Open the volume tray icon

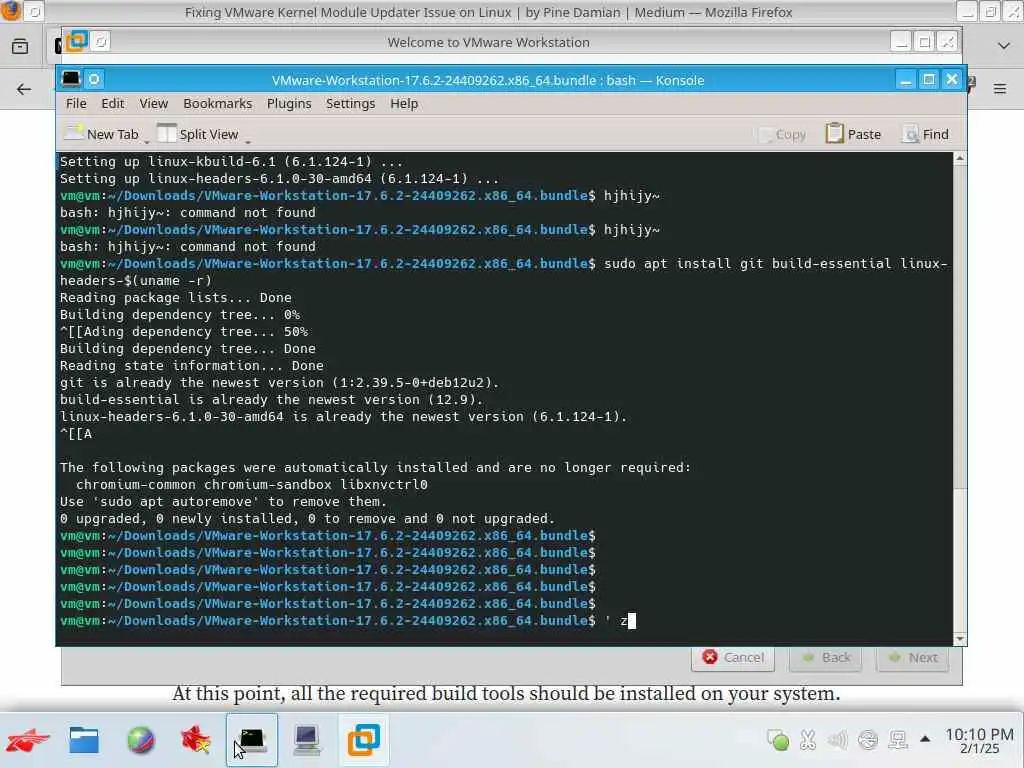(837, 740)
